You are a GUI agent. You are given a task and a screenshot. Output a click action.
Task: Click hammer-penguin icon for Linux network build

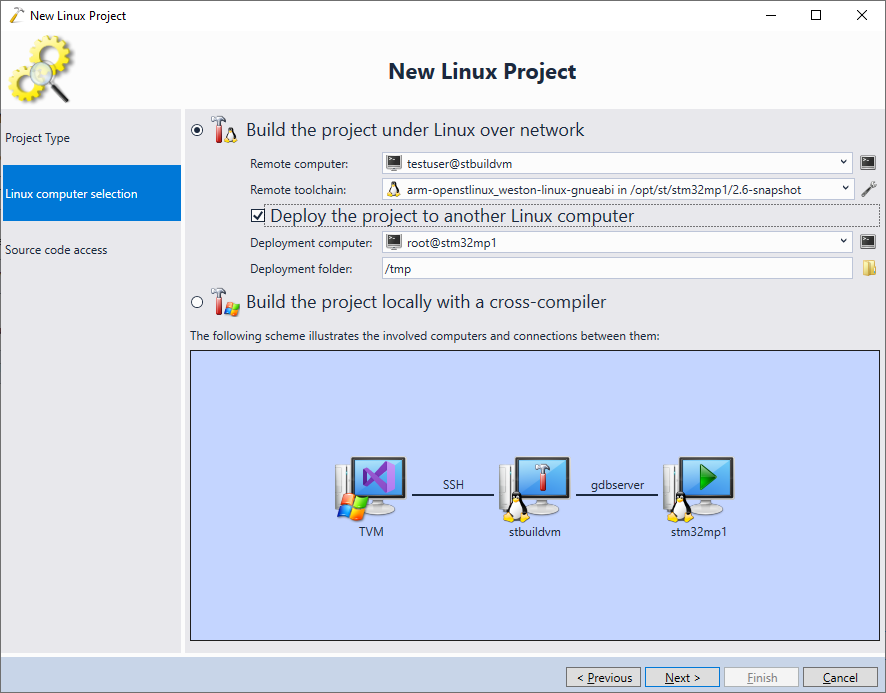(x=224, y=129)
